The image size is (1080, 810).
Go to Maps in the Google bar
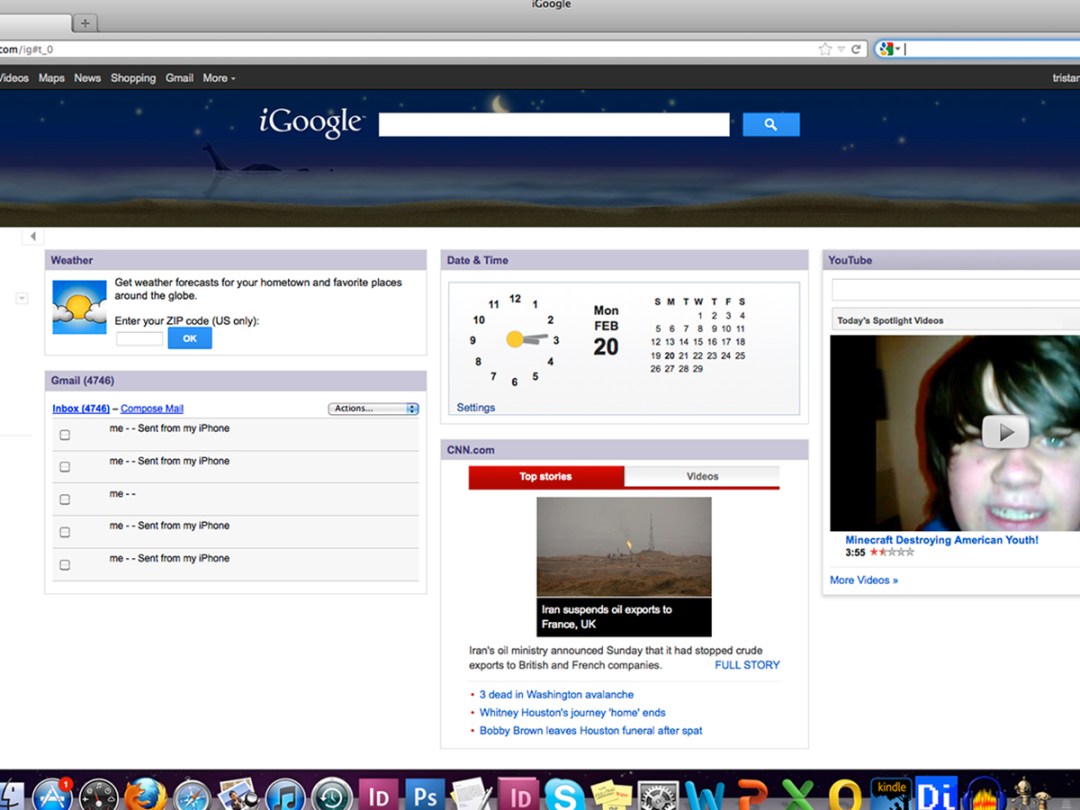click(52, 78)
